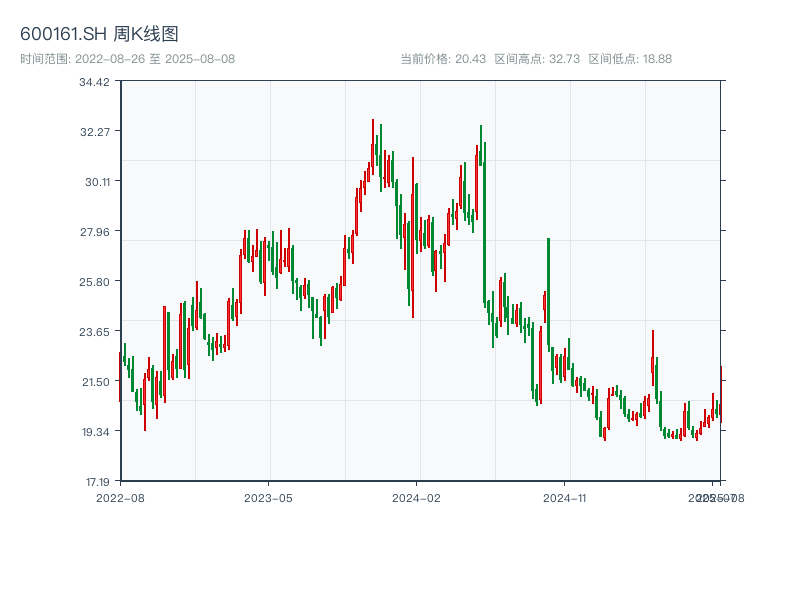
Task: Click the interval high label 区间高点: 32.73
Action: click(x=537, y=59)
